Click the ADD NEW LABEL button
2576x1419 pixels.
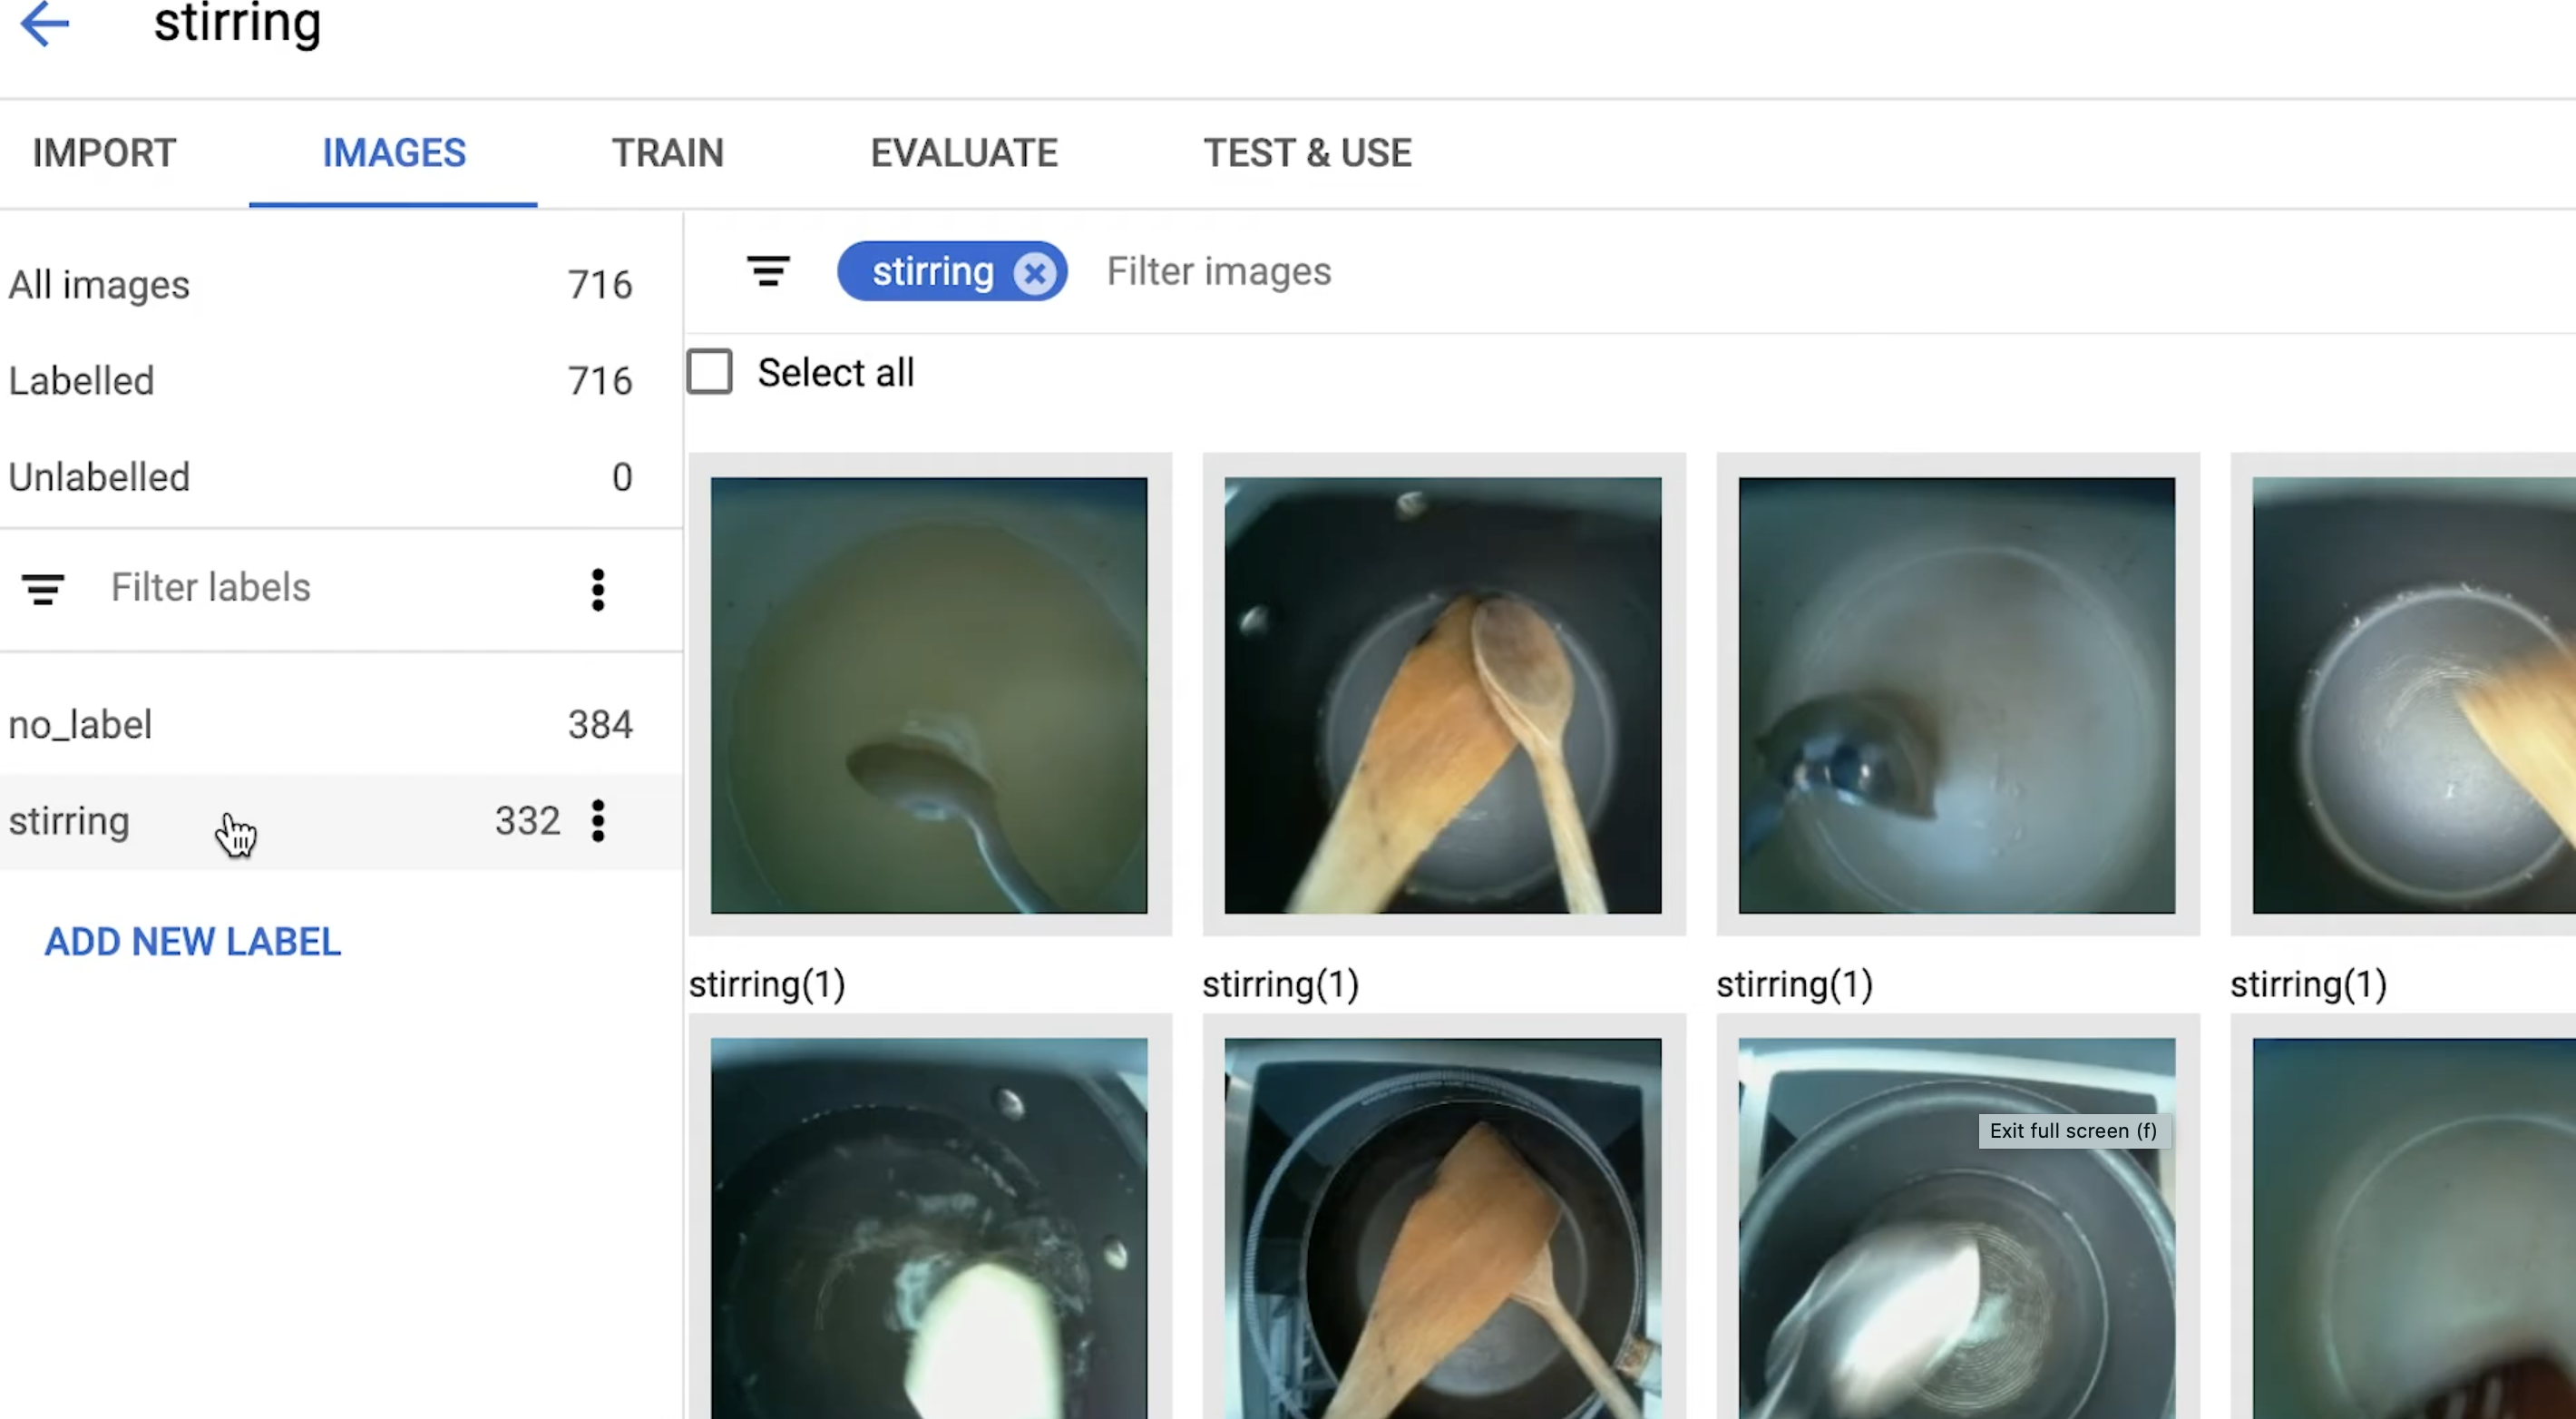click(192, 940)
